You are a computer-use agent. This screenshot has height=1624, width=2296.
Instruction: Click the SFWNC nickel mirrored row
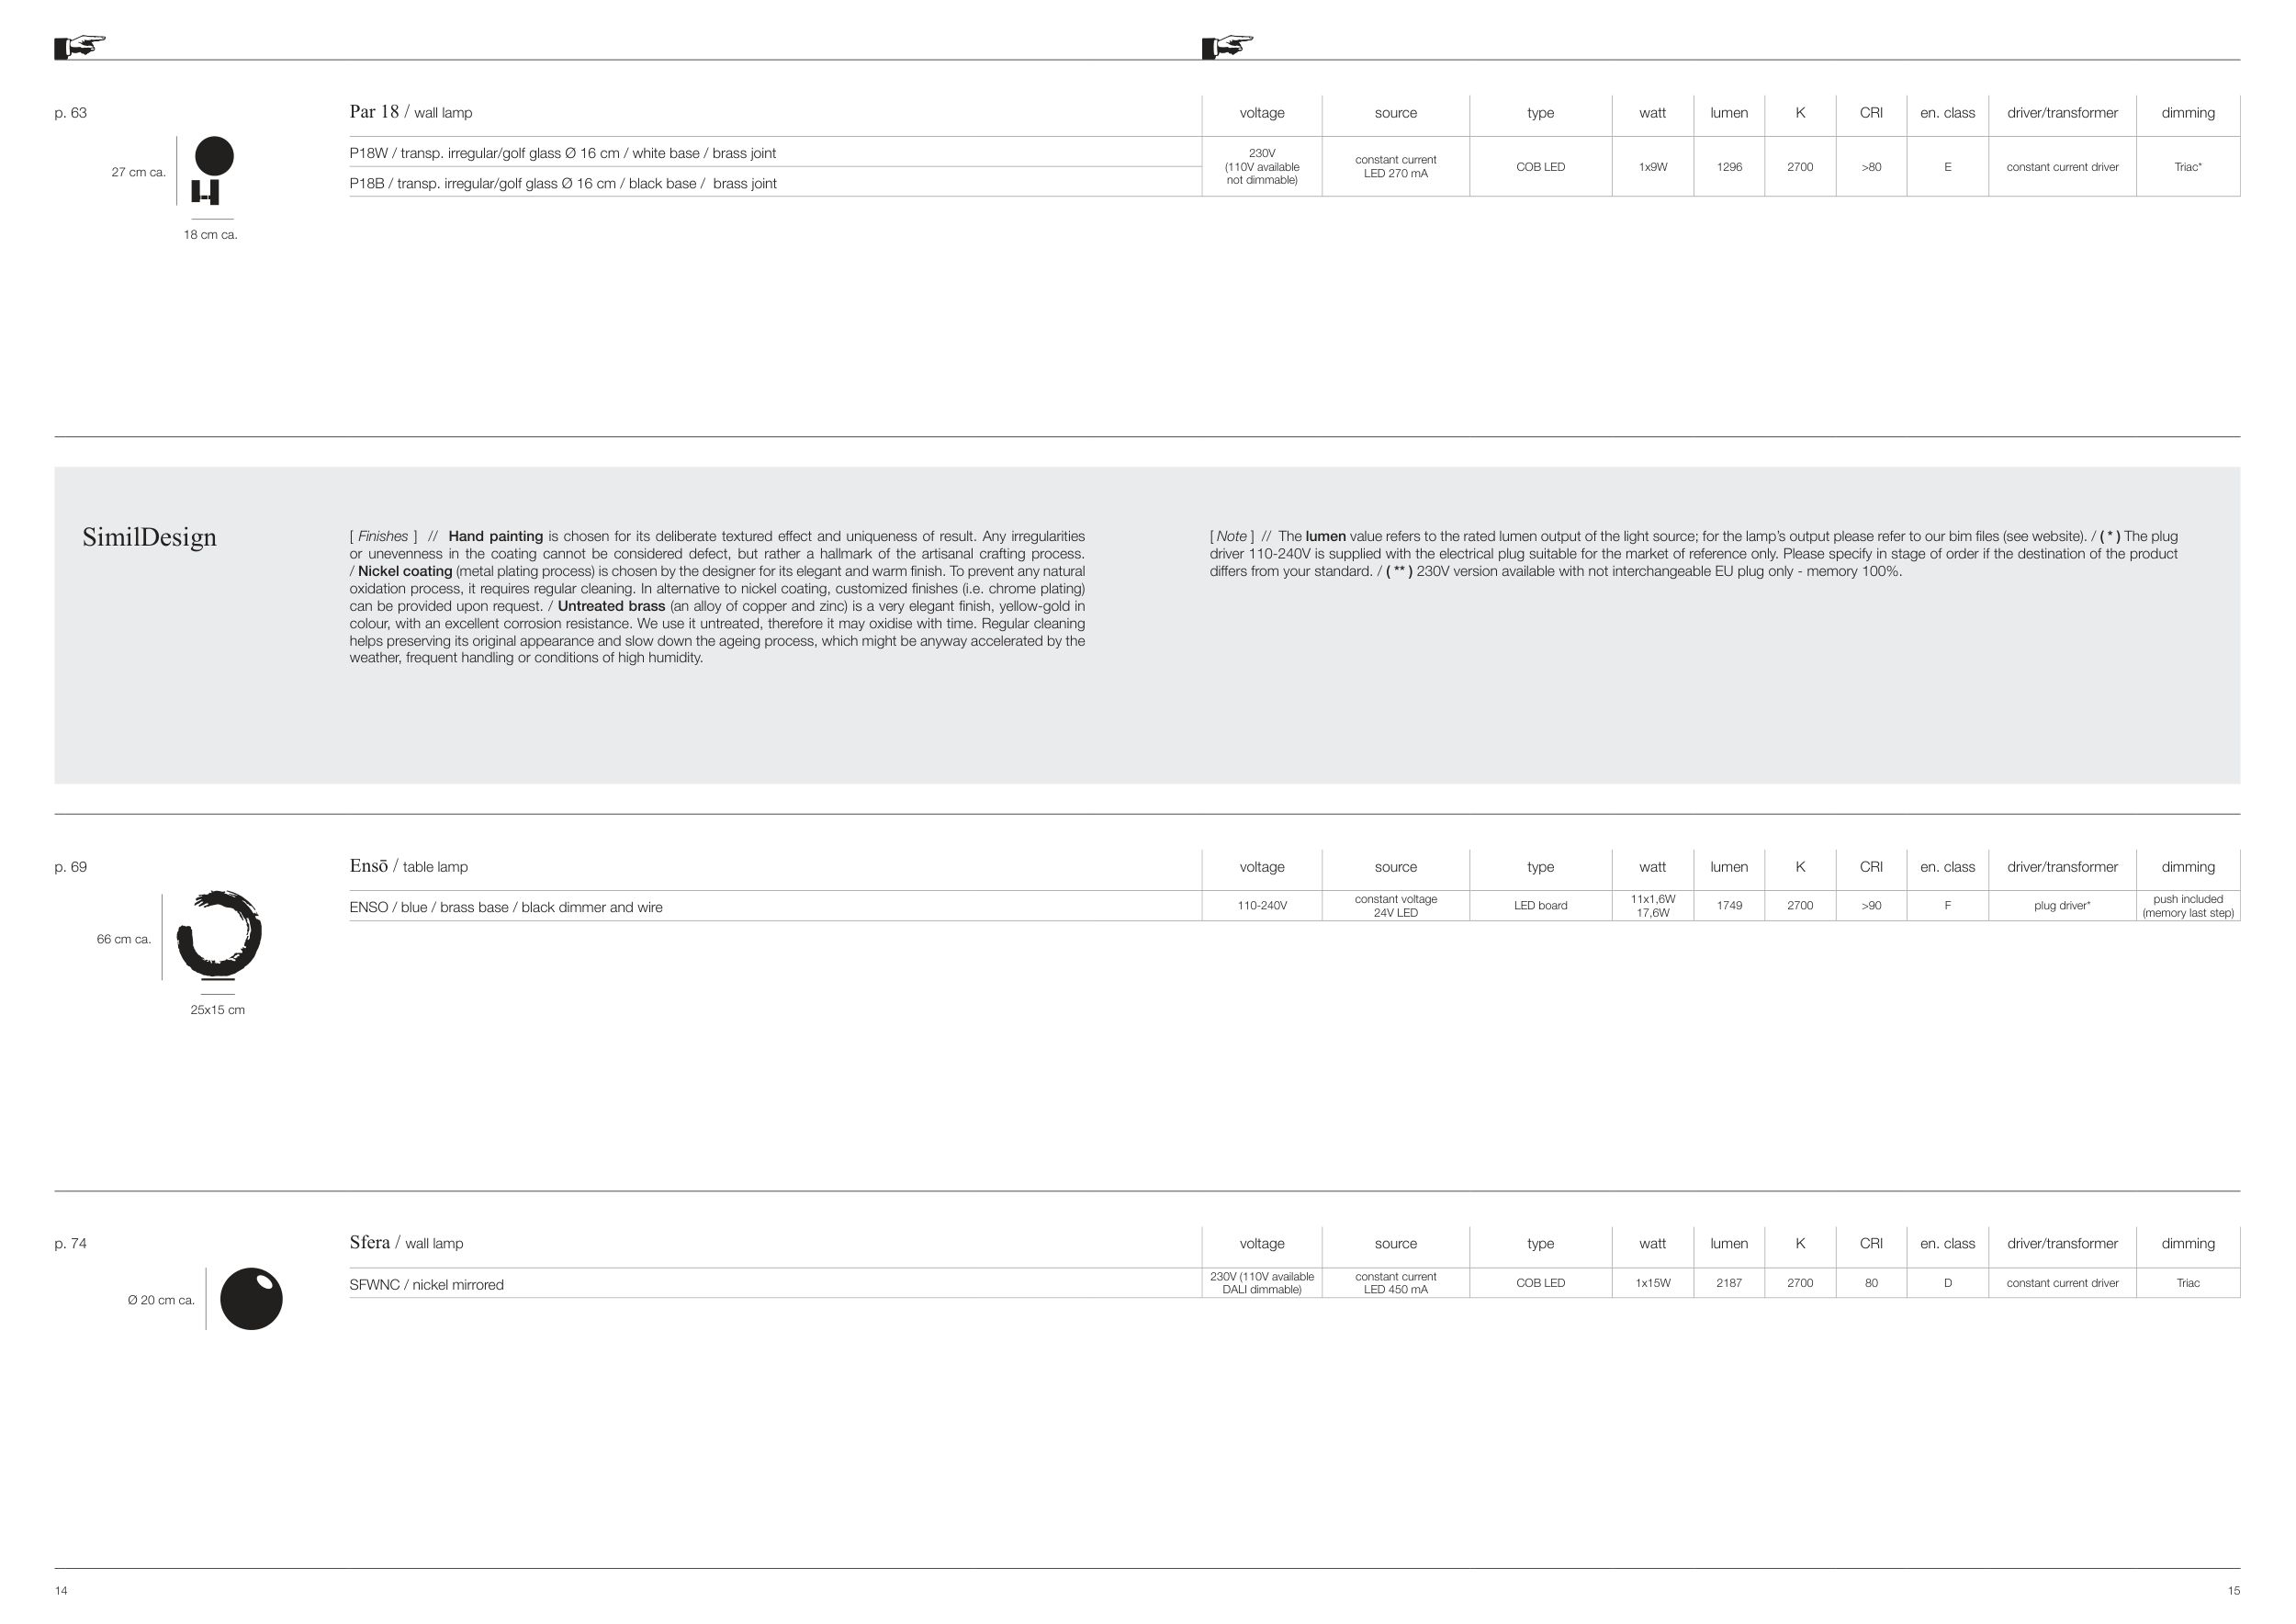coord(426,1285)
